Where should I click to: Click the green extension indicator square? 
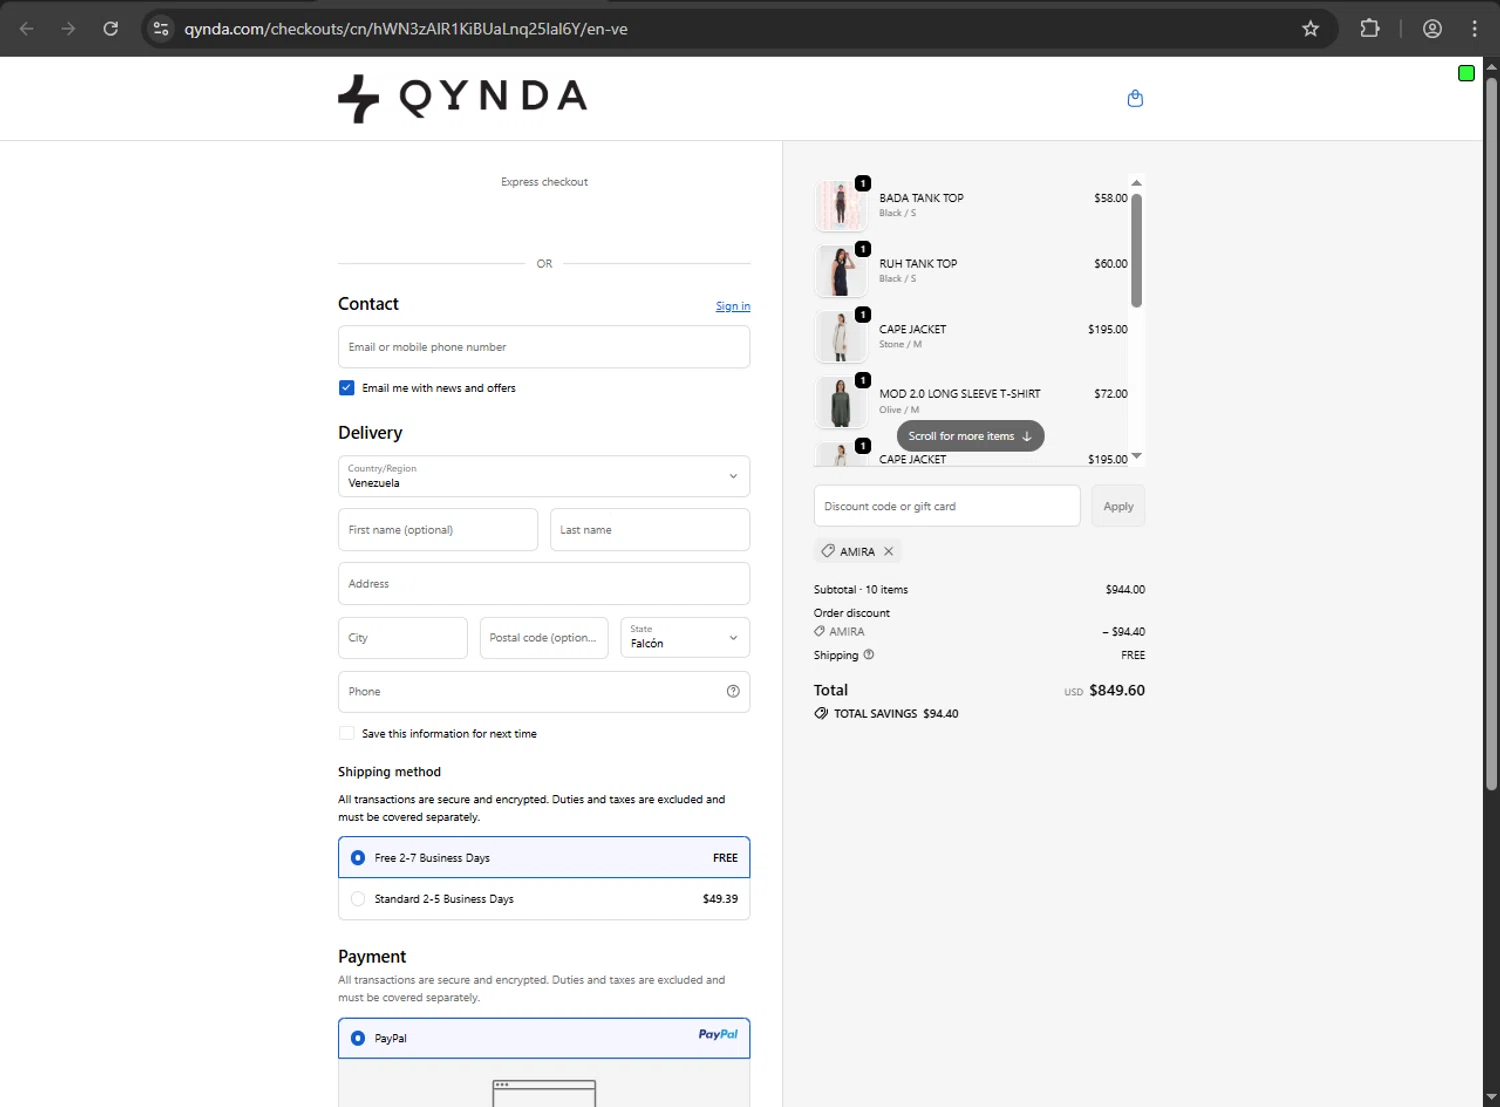pos(1466,73)
